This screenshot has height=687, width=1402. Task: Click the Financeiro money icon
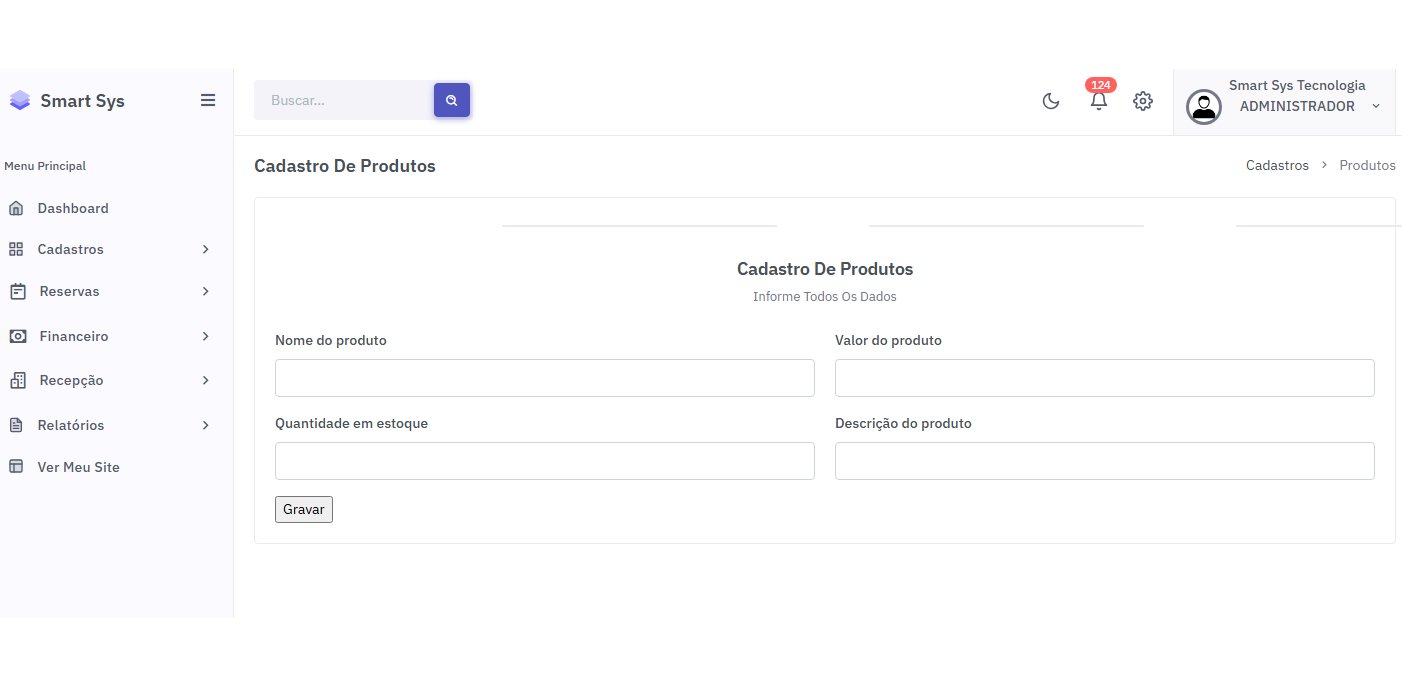point(17,337)
